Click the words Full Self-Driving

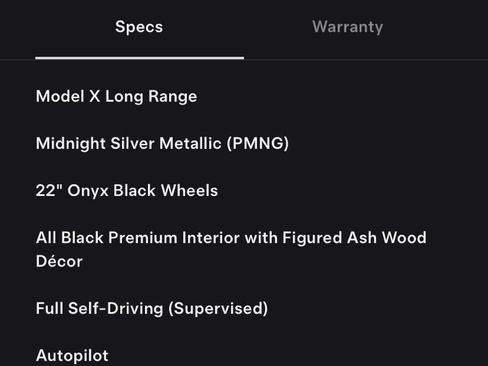(99, 308)
